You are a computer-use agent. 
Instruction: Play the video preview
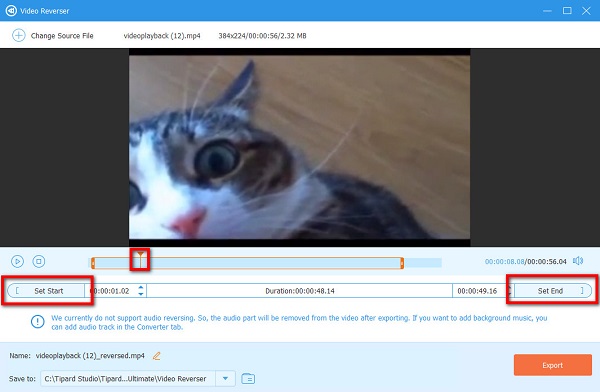point(18,261)
